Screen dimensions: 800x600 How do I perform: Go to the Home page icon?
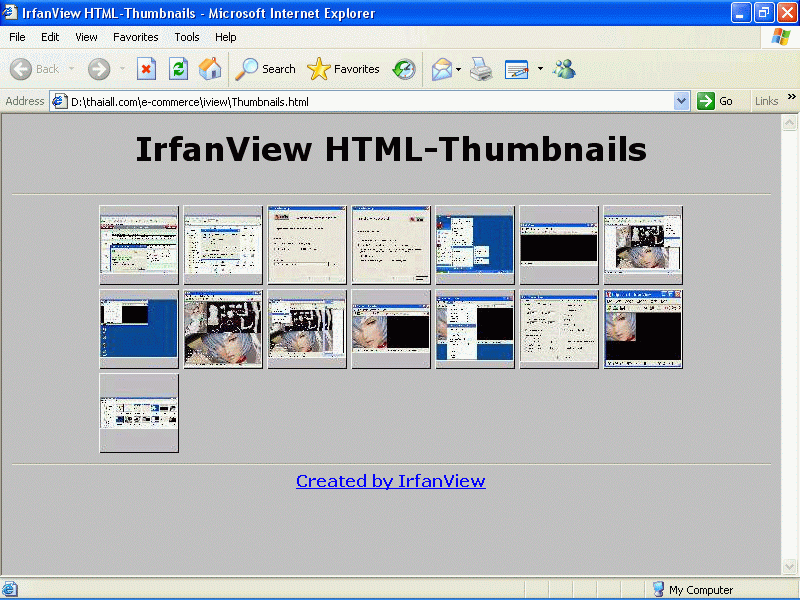click(x=210, y=69)
